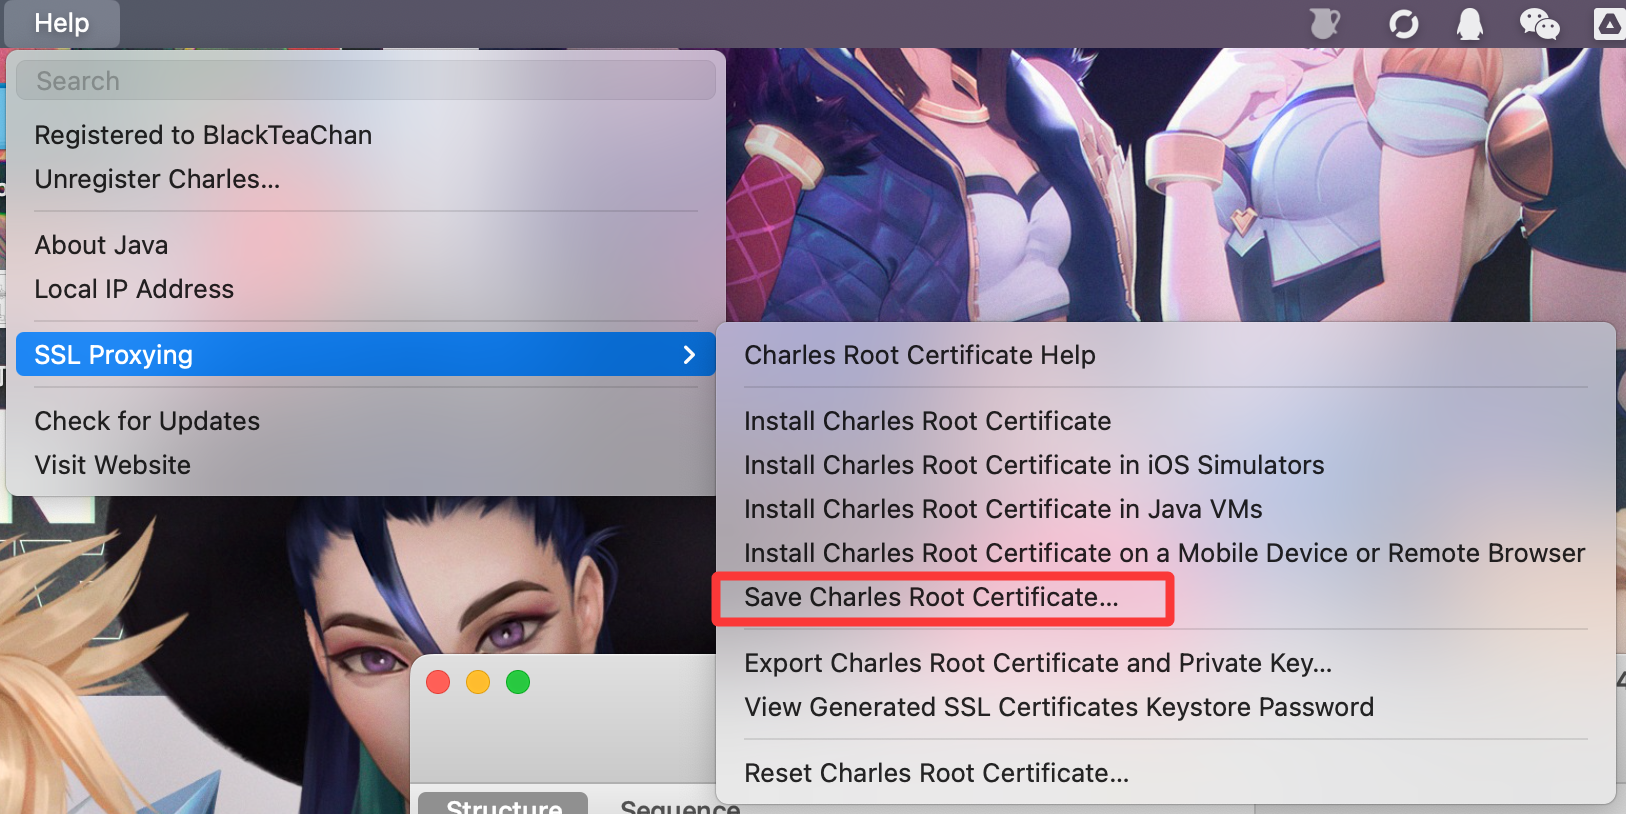Click the triangle icon at menu bar edge
The height and width of the screenshot is (814, 1626).
(1609, 23)
